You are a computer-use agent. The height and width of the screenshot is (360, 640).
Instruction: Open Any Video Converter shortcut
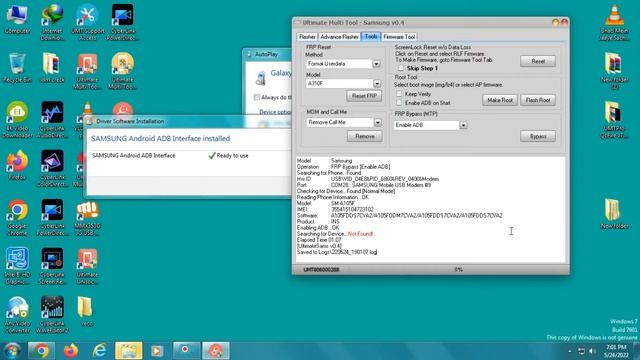pos(17,315)
